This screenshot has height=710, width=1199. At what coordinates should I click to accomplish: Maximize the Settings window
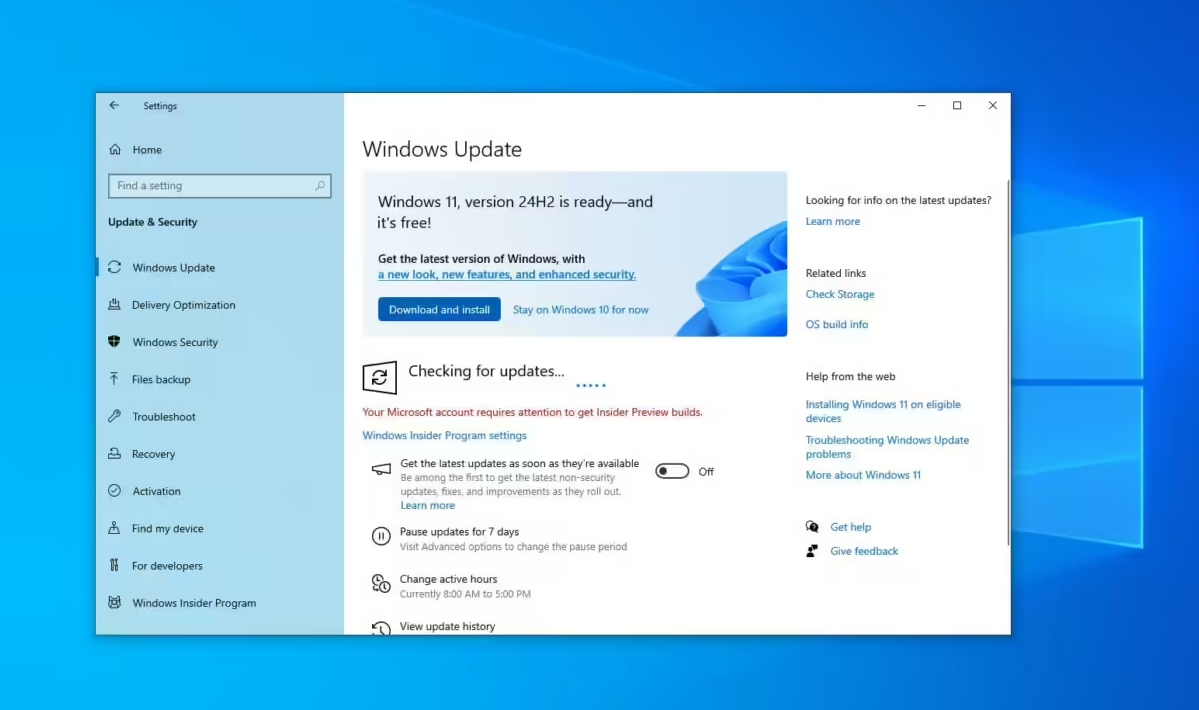click(957, 105)
